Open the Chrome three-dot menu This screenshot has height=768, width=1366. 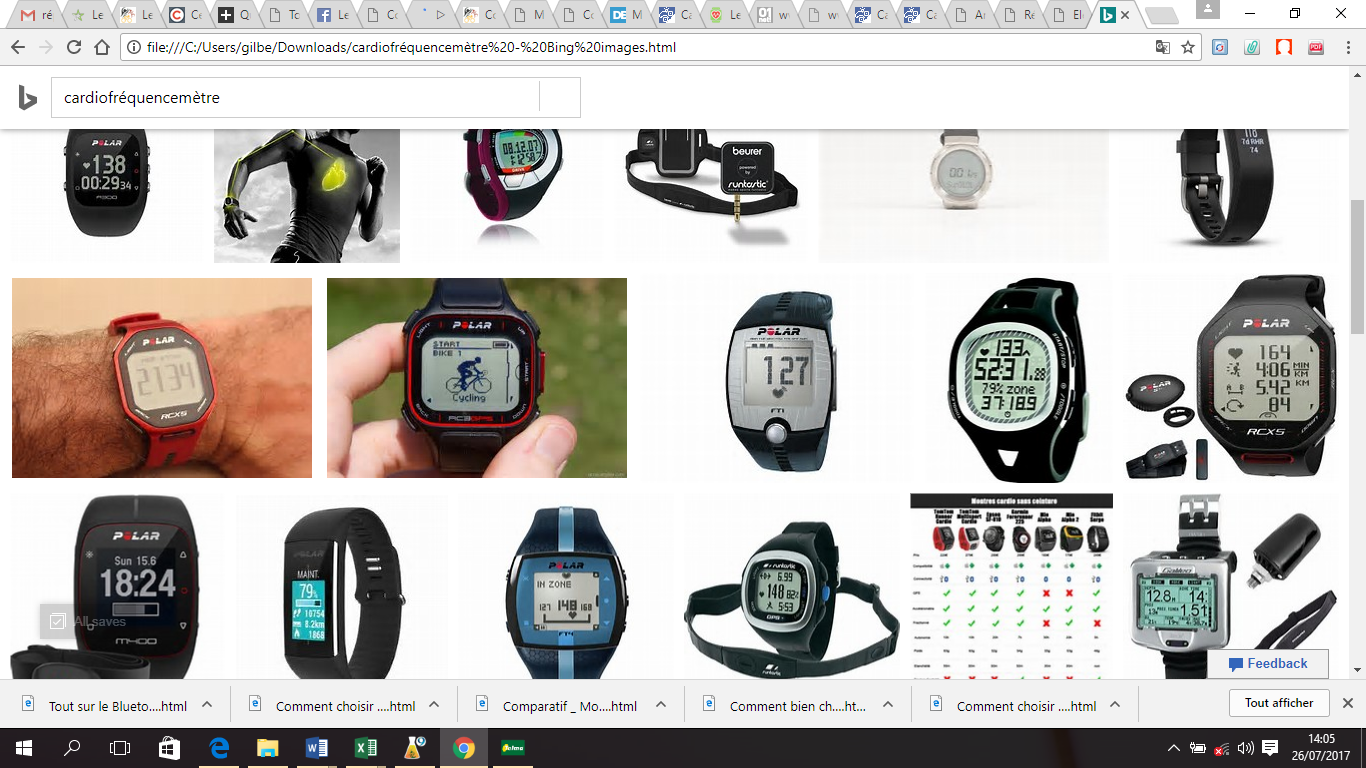(x=1346, y=47)
